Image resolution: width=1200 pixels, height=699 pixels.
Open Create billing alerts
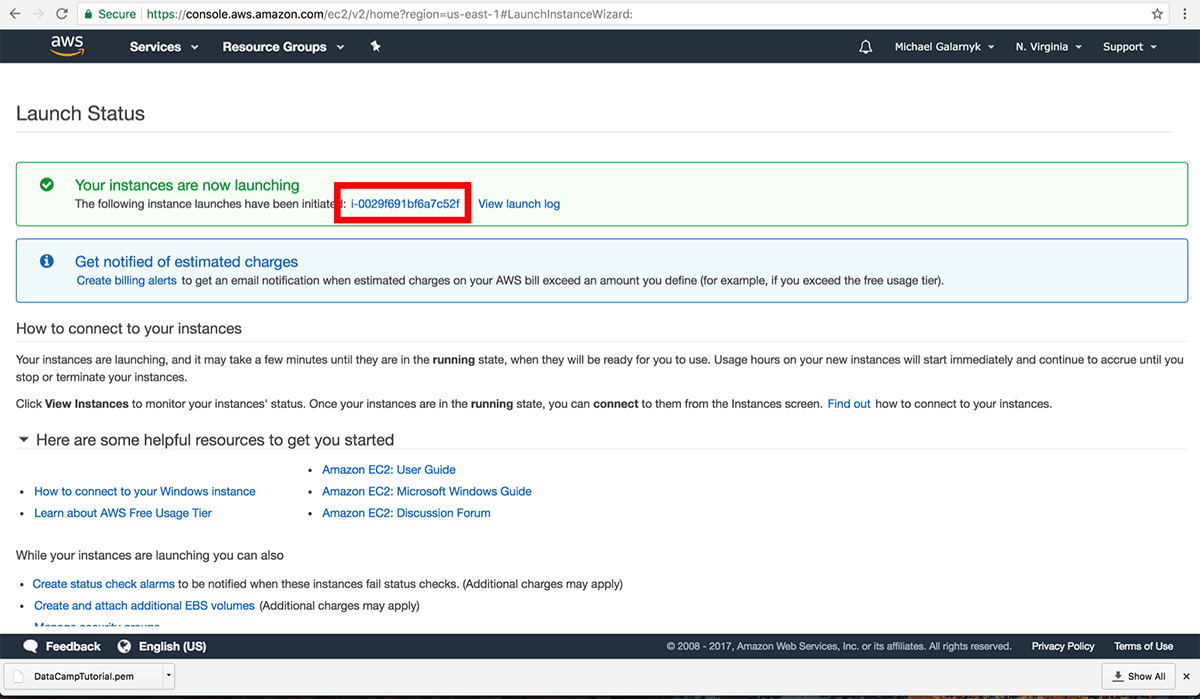126,280
